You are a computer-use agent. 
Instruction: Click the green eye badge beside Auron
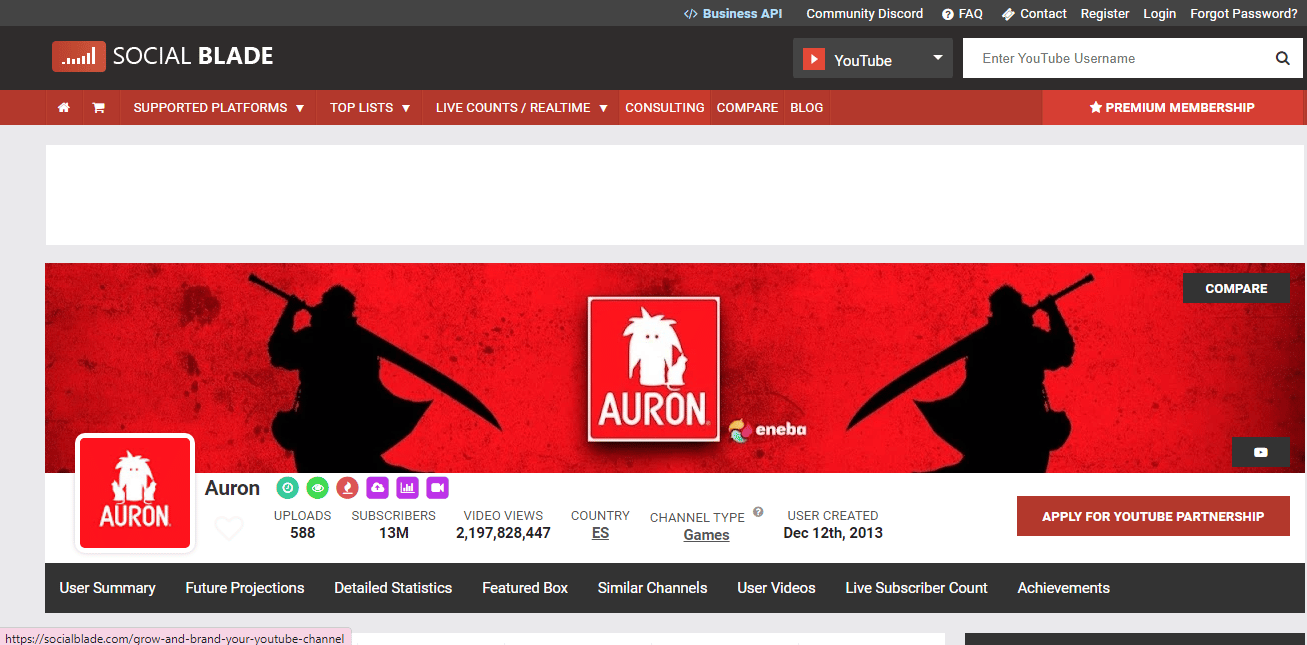point(318,488)
